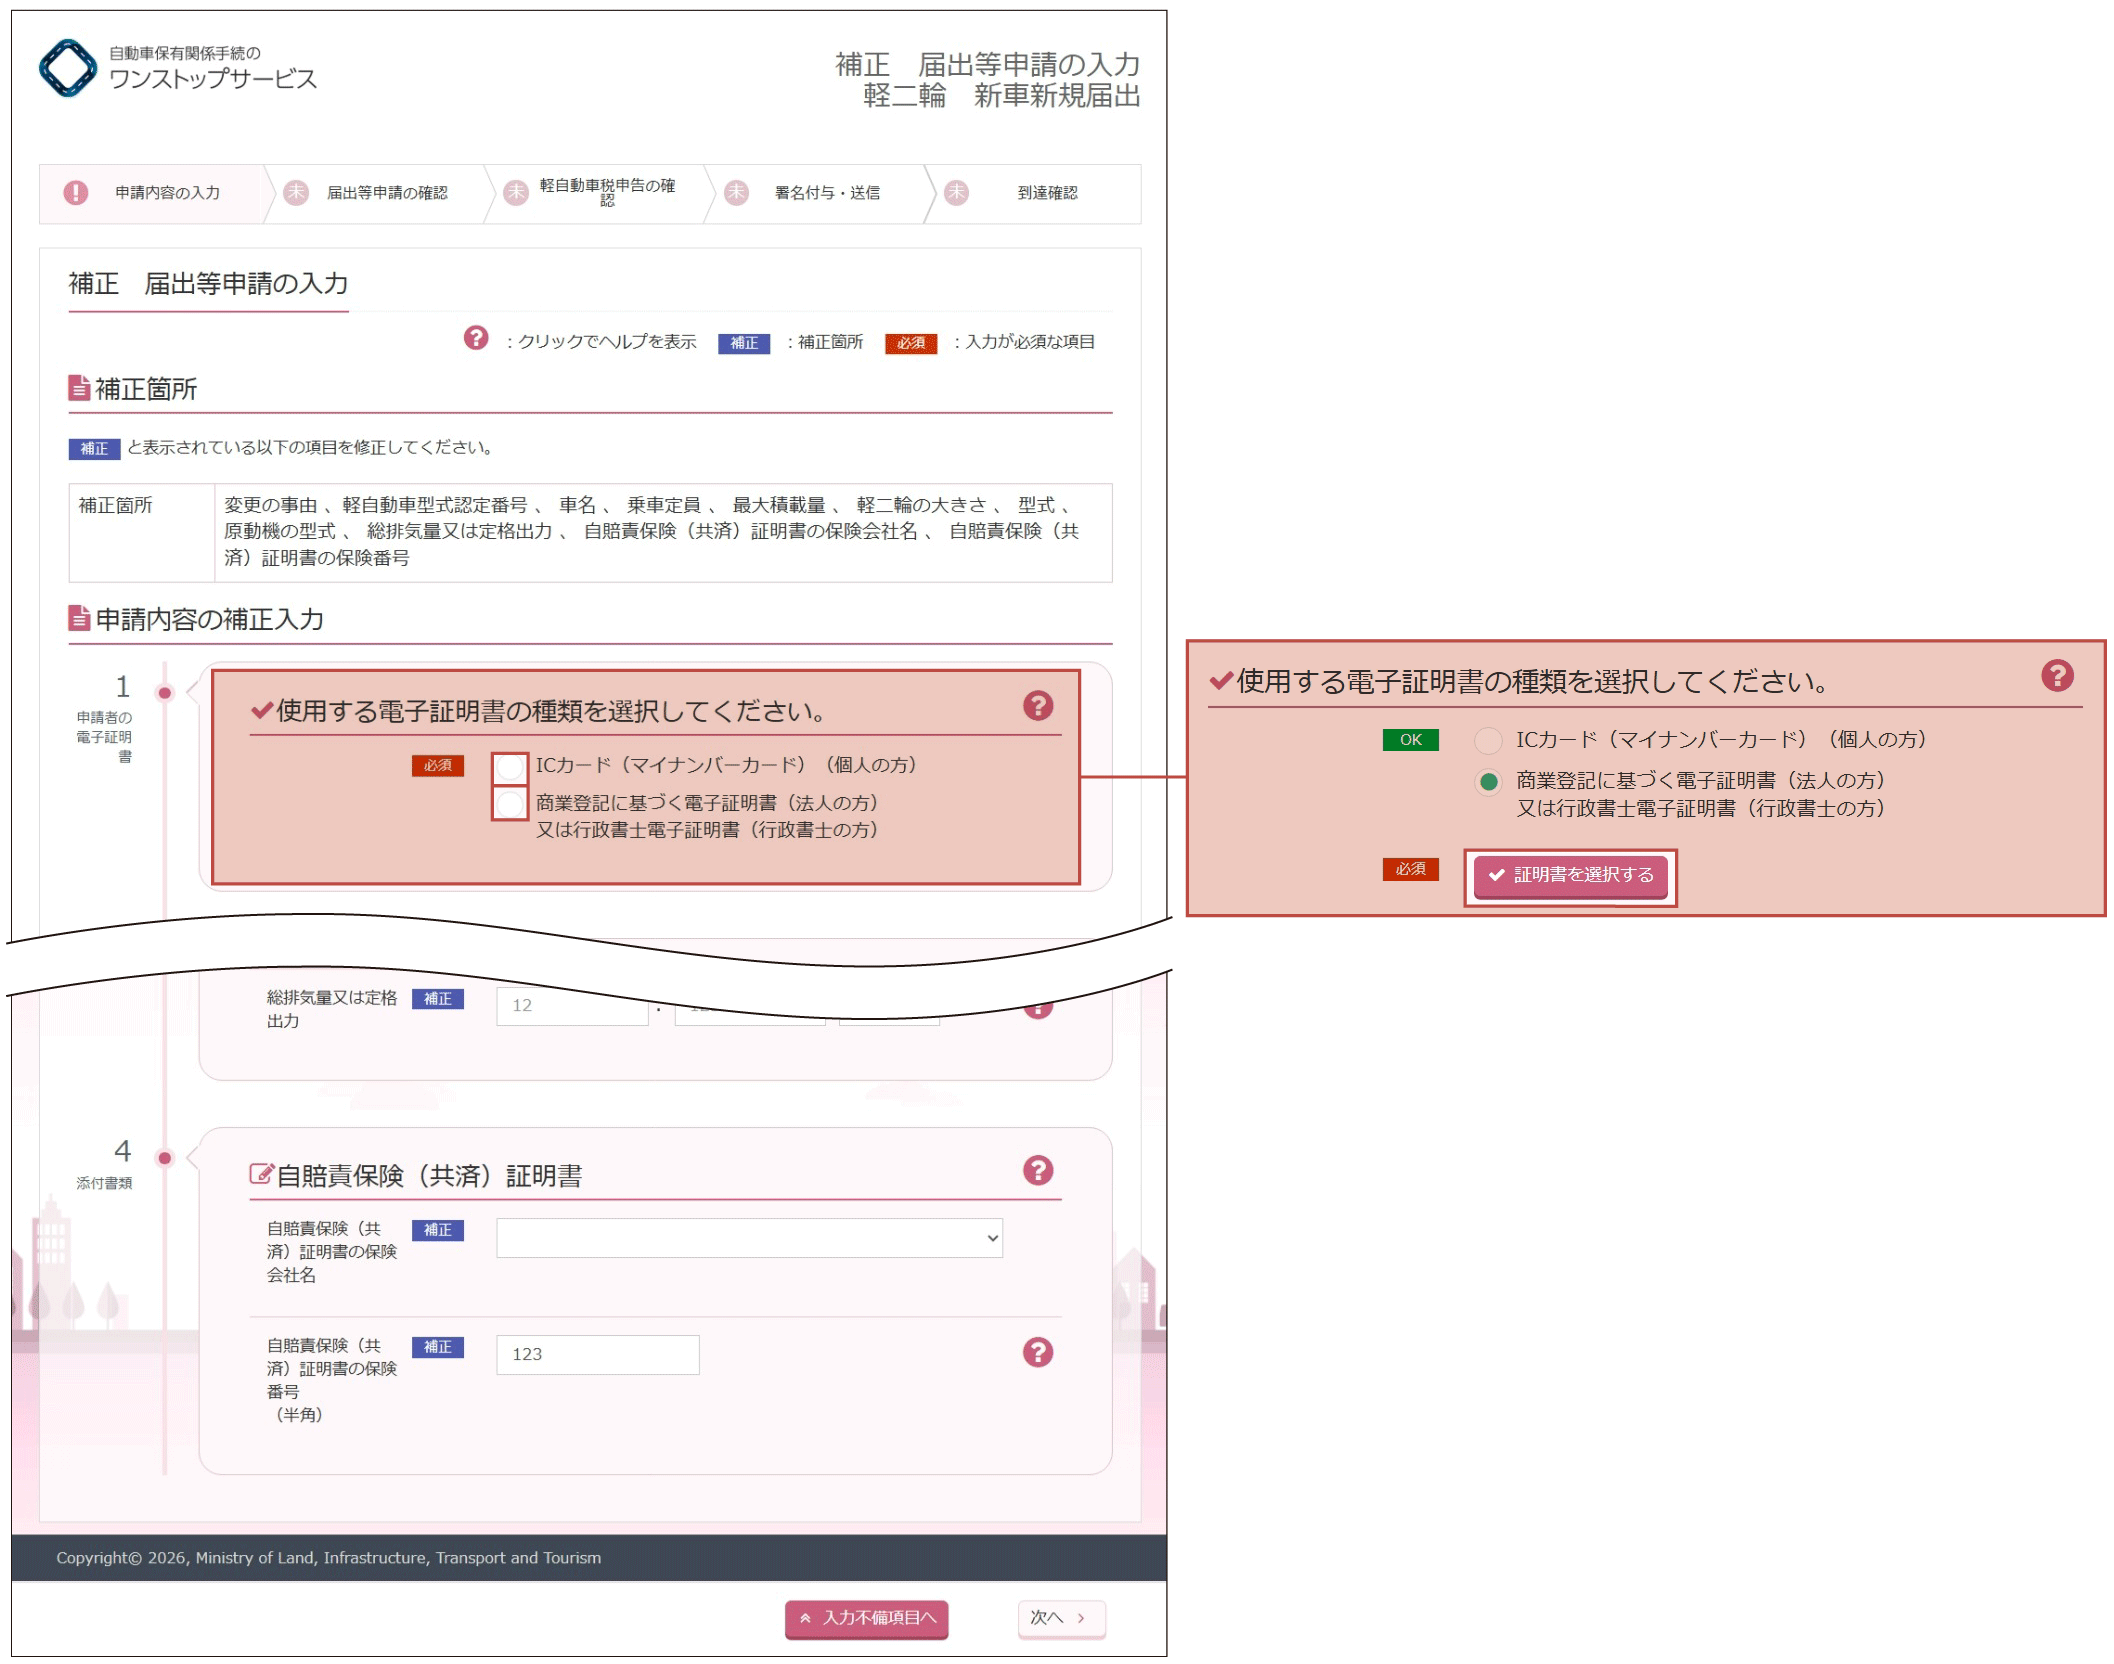Screen dimensions: 2114x1664
Task: Click insurance number input field containing 123
Action: click(x=597, y=1355)
